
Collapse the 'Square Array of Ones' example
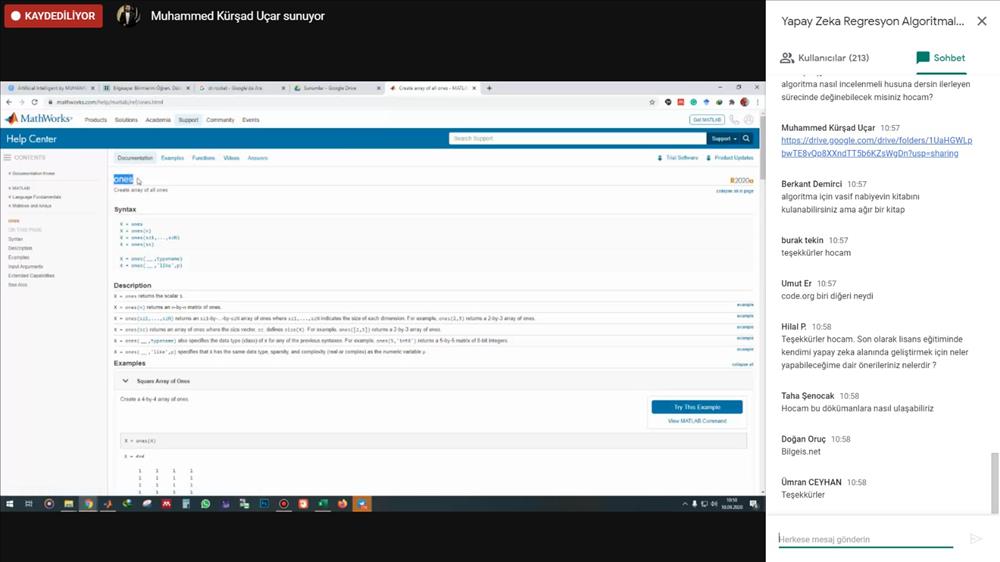(126, 381)
